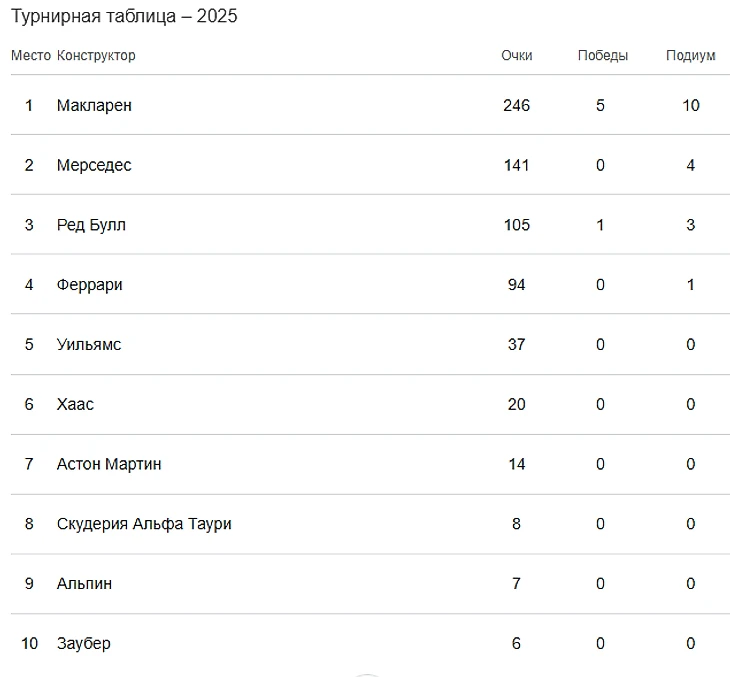Screen dimensions: 730x677
Task: Click the Конструктор column header
Action: coord(96,56)
